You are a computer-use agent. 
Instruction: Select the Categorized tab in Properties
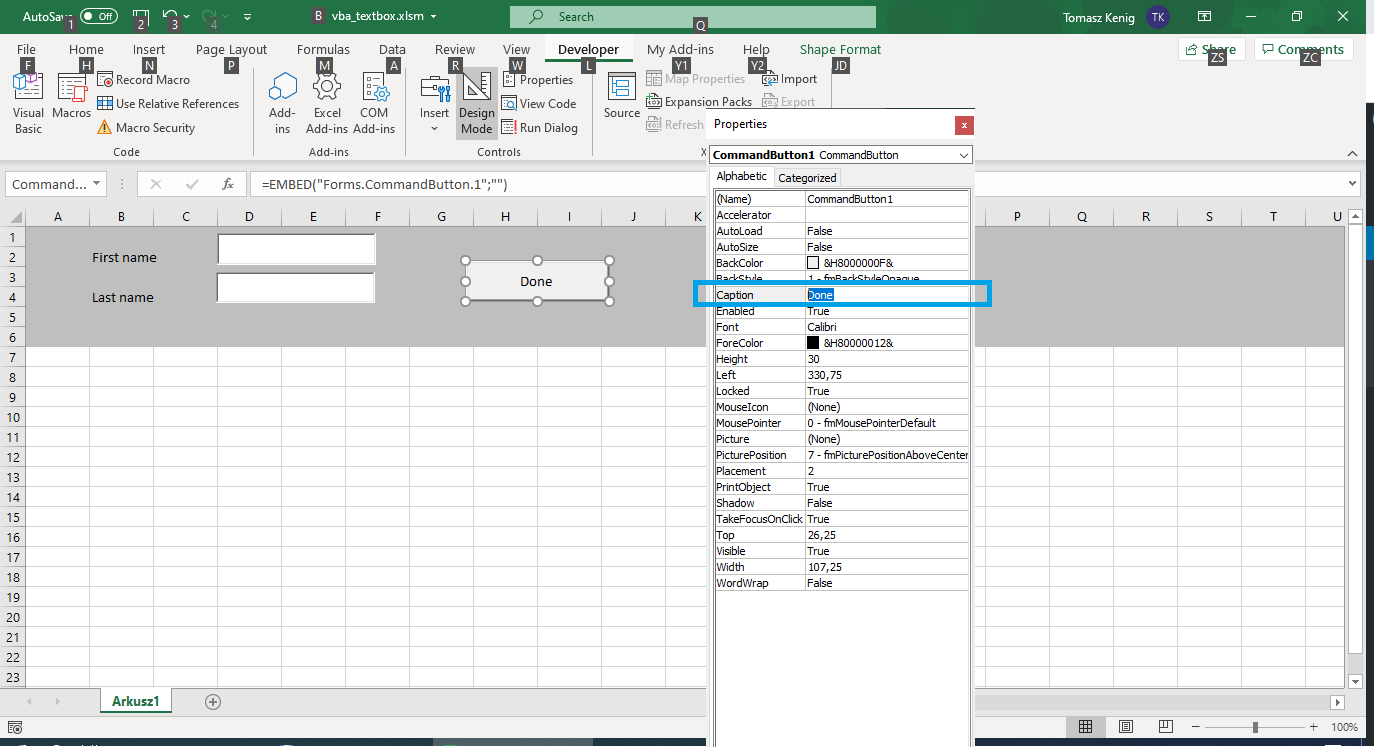(x=806, y=177)
